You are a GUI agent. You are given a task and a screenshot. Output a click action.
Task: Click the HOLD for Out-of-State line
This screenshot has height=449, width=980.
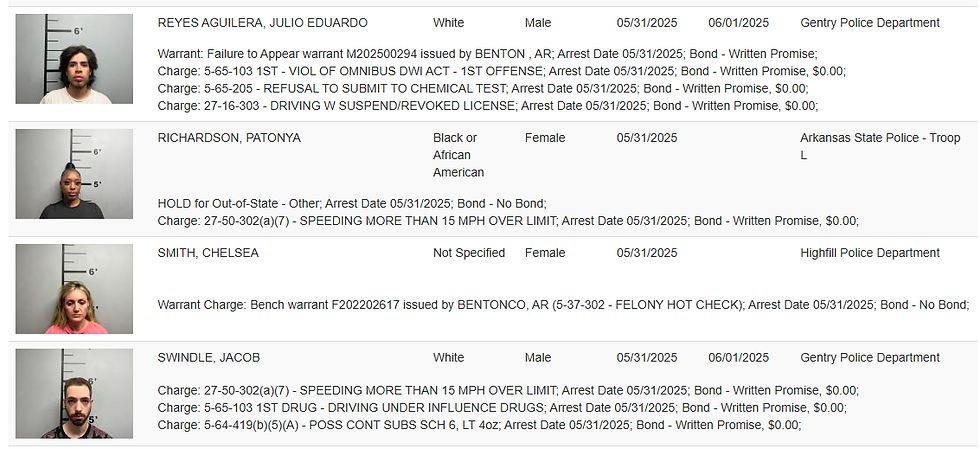pyautogui.click(x=352, y=204)
